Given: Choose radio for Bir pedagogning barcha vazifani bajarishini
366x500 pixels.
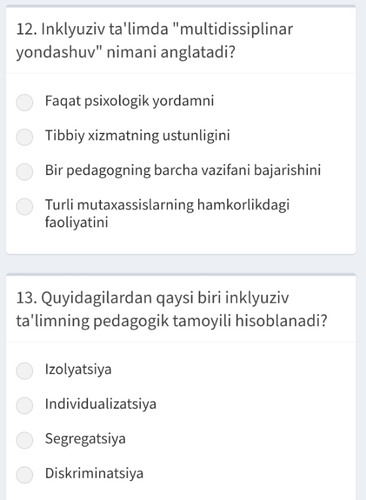Looking at the screenshot, I should point(24,172).
